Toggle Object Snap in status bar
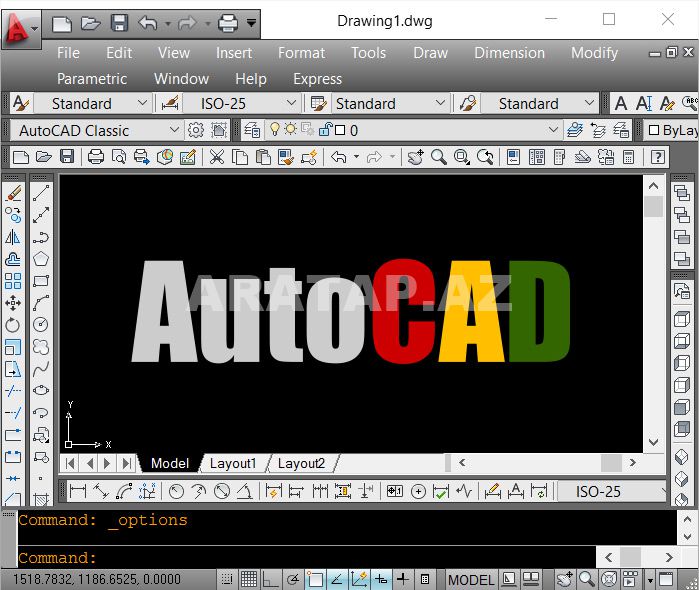This screenshot has height=590, width=699. 315,579
